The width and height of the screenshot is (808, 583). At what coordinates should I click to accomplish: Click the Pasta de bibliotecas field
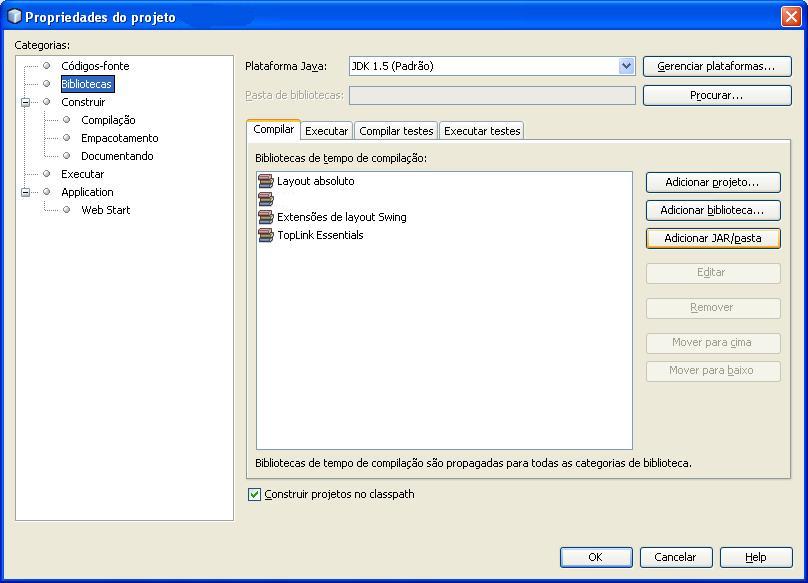click(492, 95)
